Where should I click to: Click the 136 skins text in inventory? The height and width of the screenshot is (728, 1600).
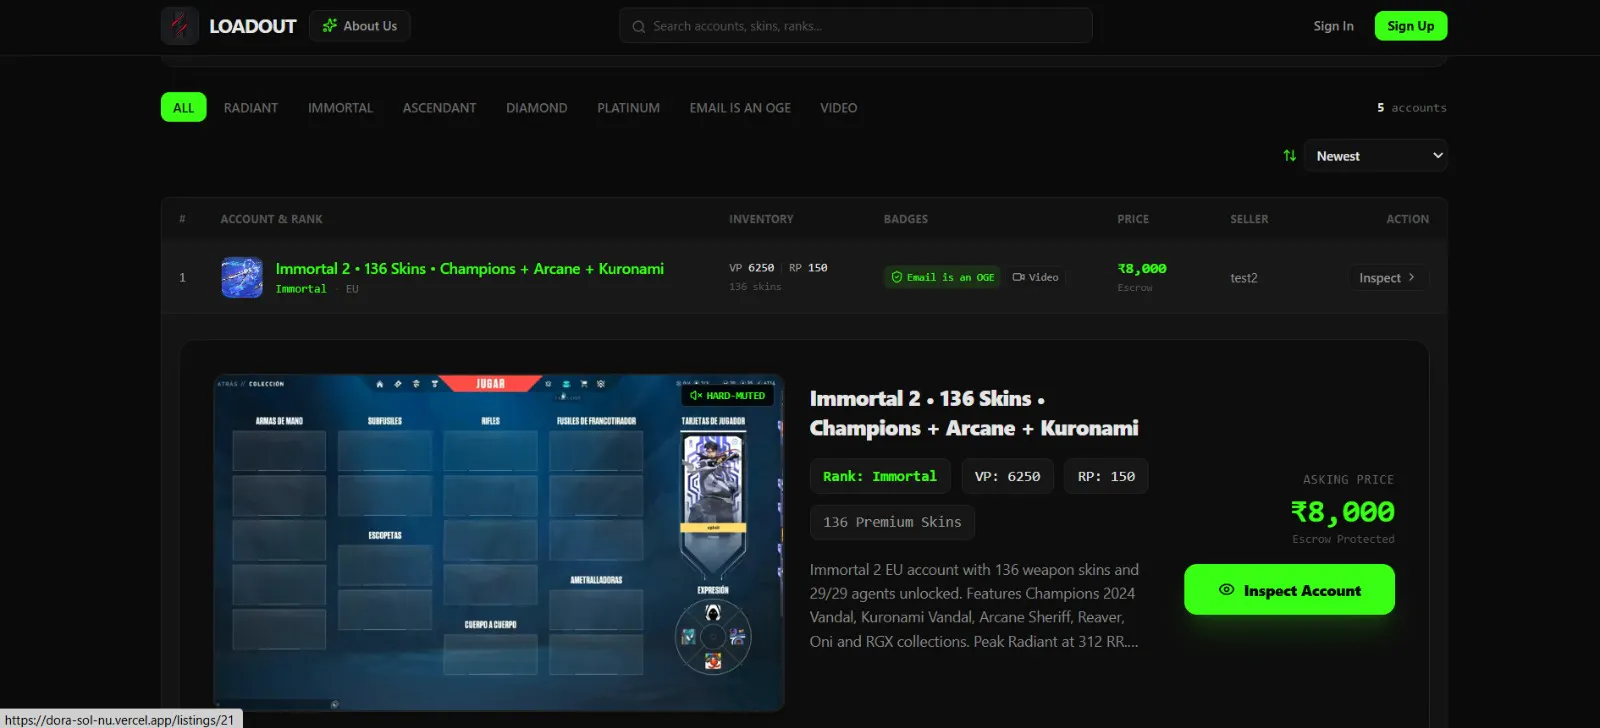tap(755, 287)
